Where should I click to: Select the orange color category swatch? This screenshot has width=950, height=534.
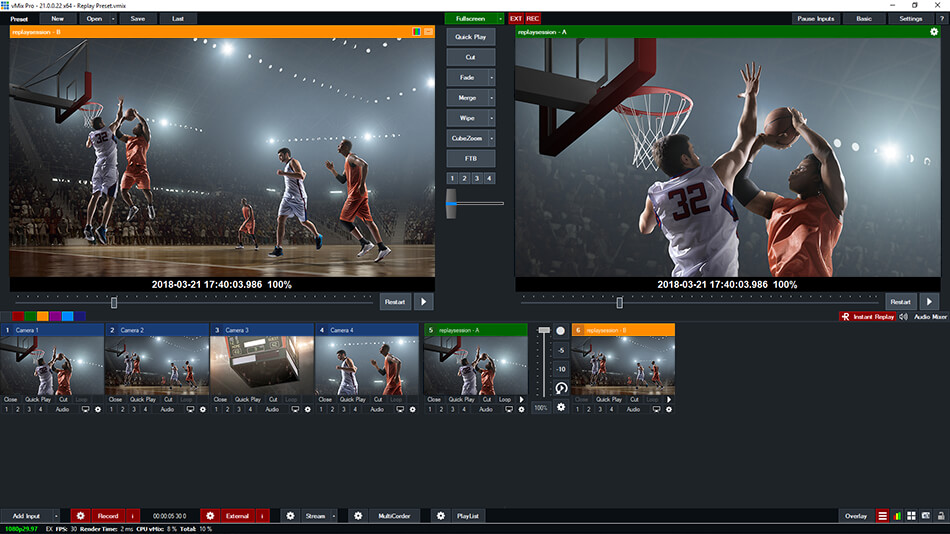[x=42, y=316]
